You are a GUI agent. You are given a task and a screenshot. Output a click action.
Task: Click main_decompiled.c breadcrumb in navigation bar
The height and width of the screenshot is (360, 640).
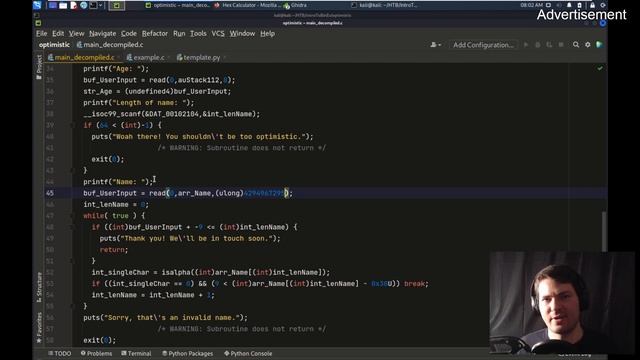(110, 45)
